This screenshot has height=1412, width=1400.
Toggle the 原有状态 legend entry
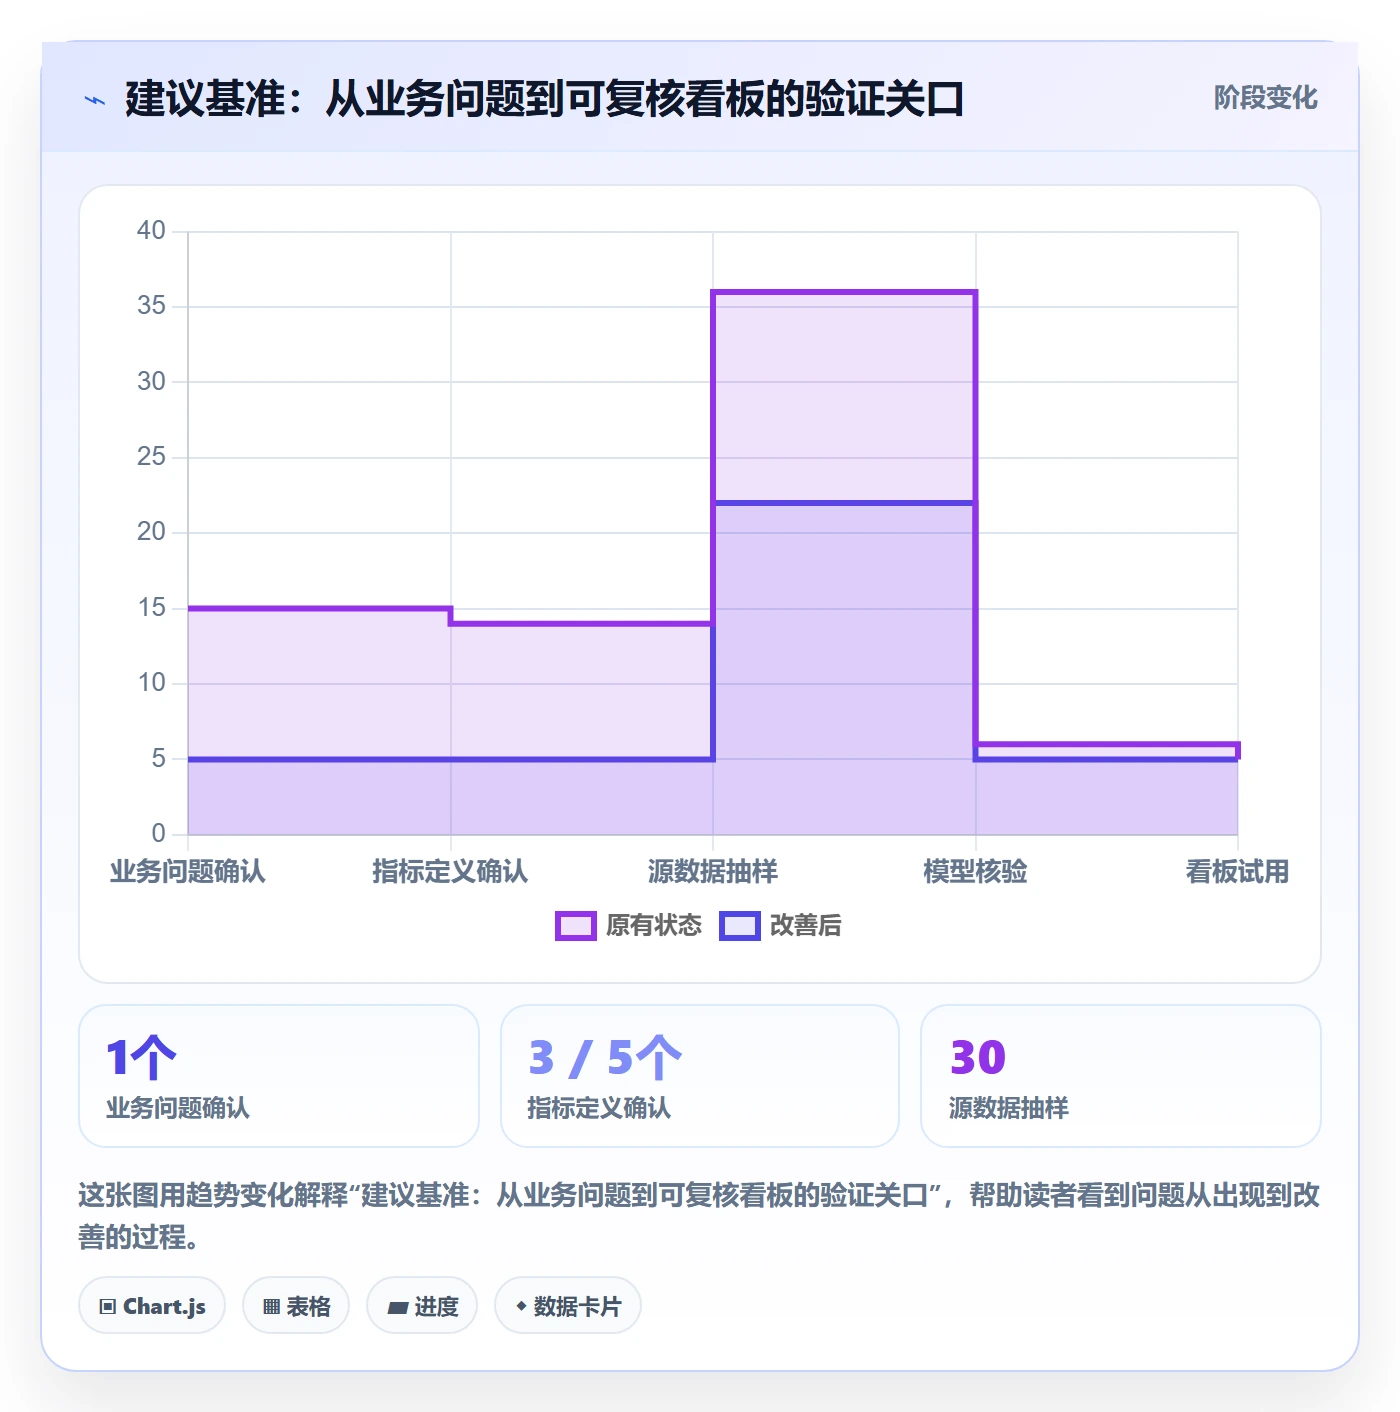tap(629, 926)
